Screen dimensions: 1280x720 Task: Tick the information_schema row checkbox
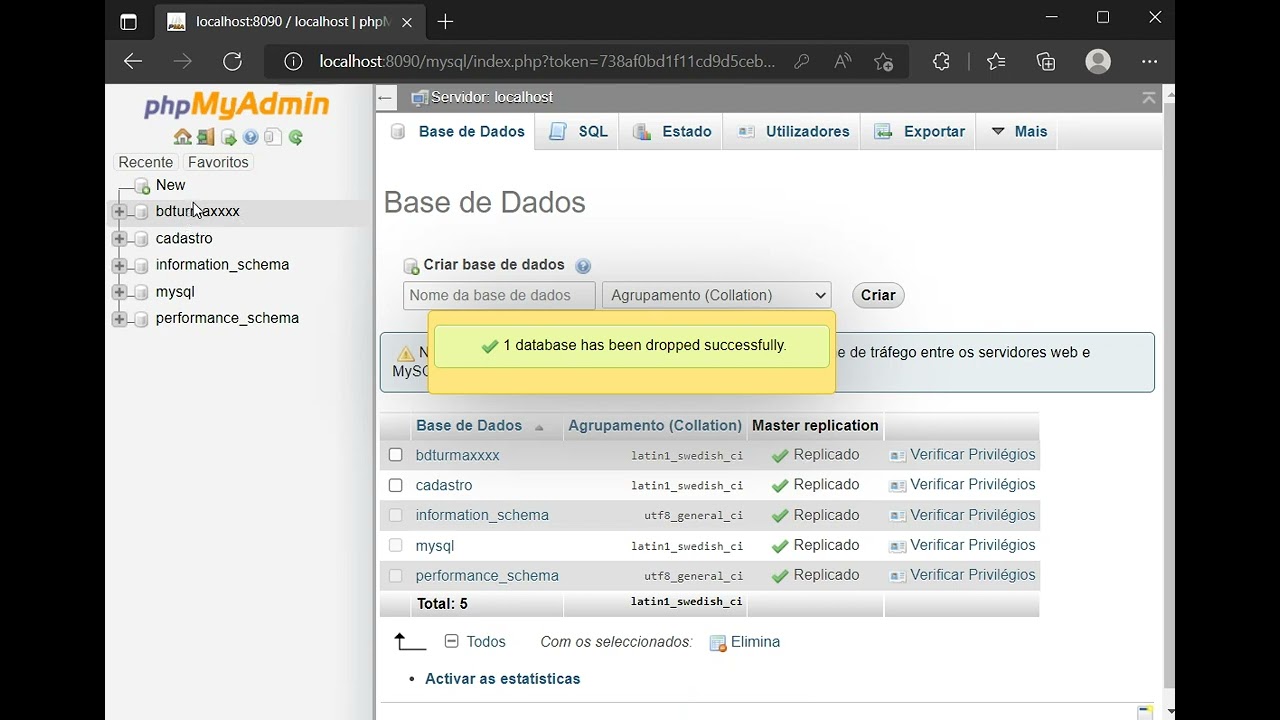click(396, 515)
